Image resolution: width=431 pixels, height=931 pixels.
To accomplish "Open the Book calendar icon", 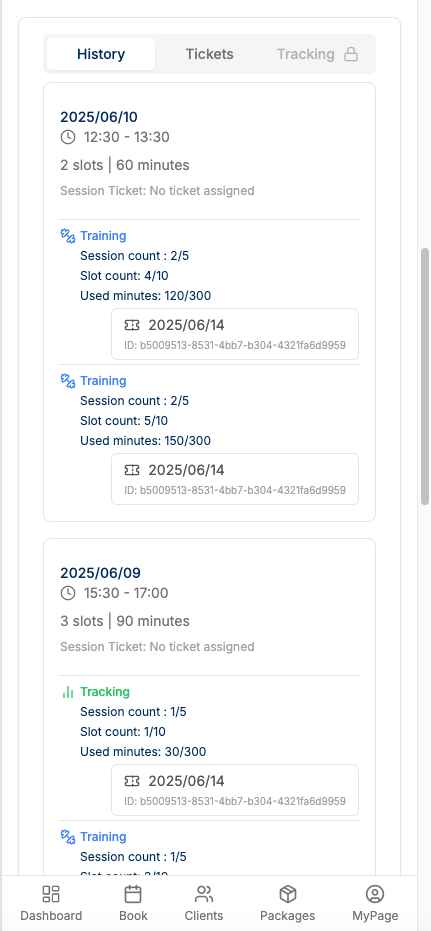I will [133, 894].
